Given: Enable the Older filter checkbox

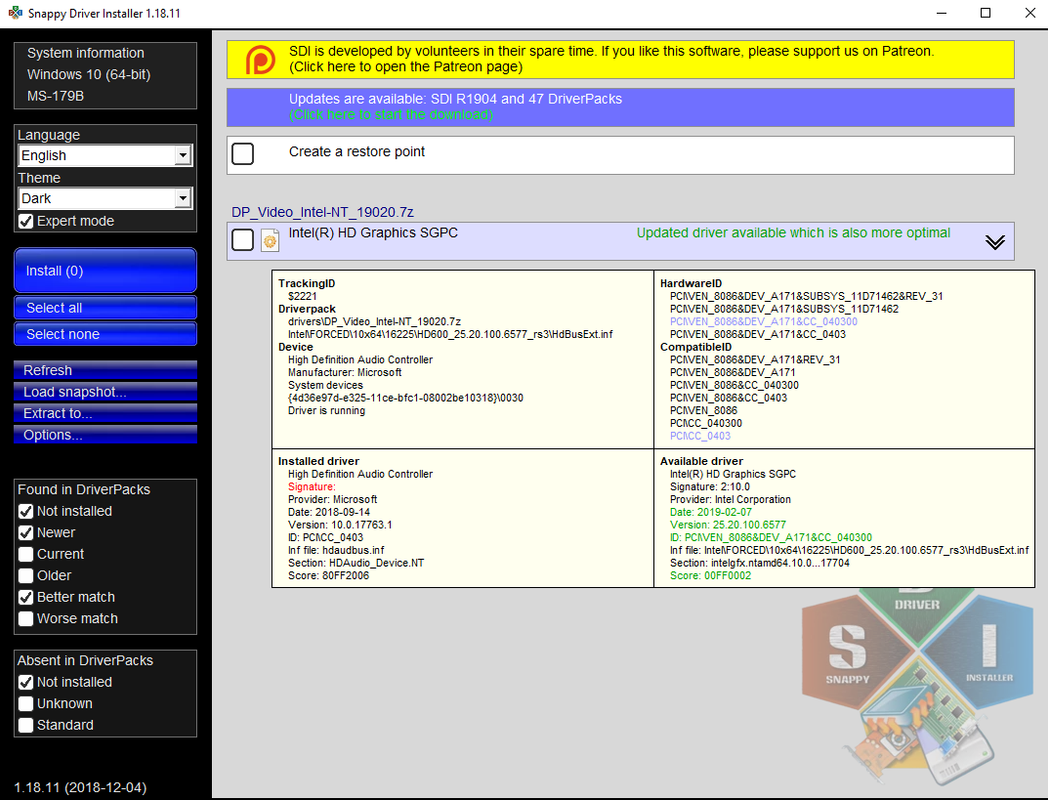Looking at the screenshot, I should pyautogui.click(x=26, y=575).
